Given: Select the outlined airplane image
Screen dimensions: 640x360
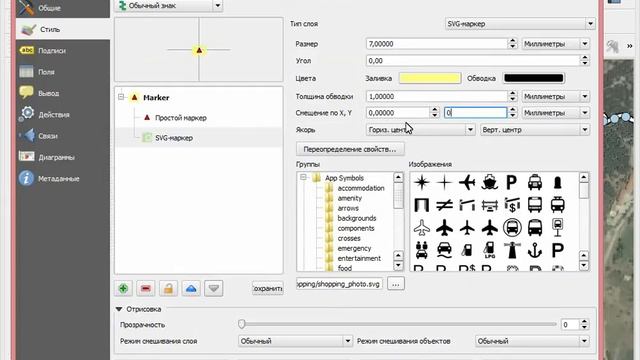Looking at the screenshot, I should pyautogui.click(x=422, y=227).
